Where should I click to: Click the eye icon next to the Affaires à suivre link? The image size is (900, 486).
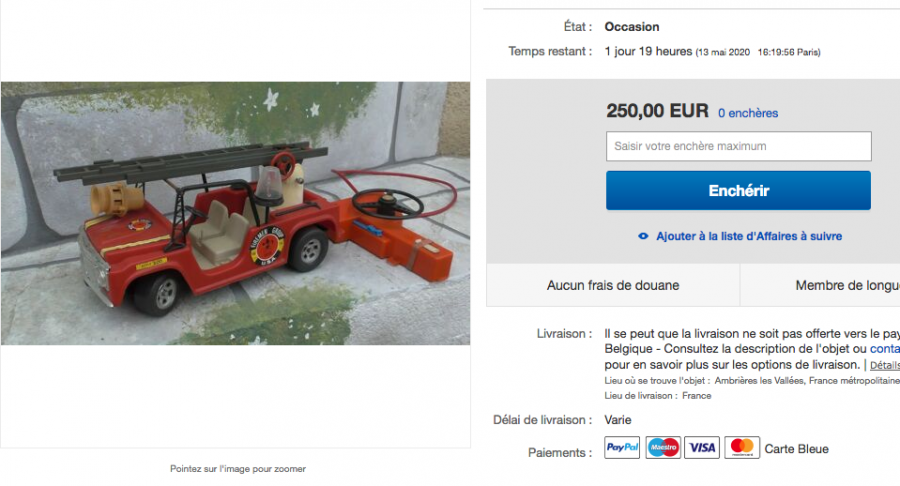click(643, 236)
